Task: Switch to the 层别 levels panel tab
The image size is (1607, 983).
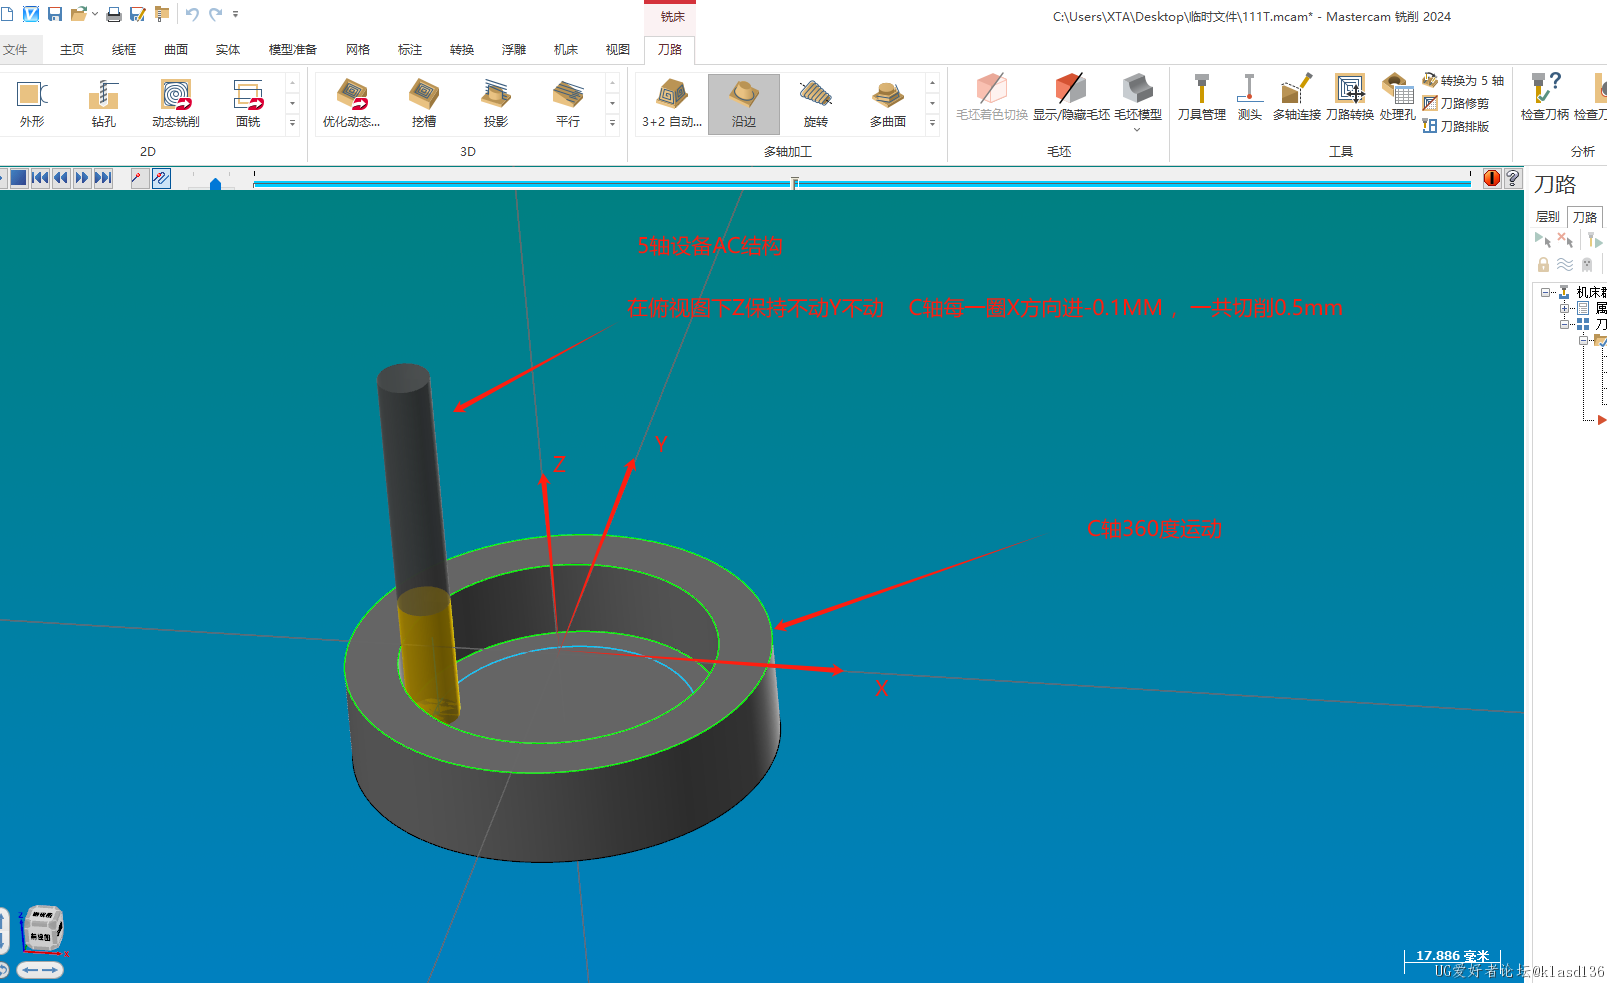Action: click(x=1548, y=216)
